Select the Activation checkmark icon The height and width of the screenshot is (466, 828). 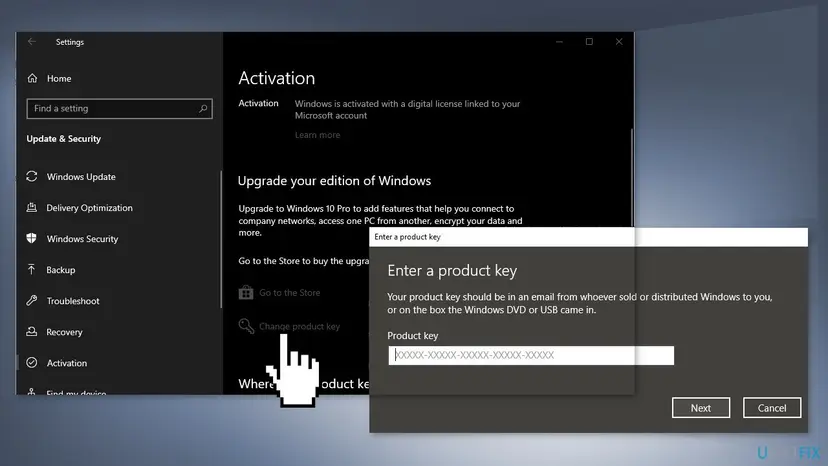pos(32,362)
